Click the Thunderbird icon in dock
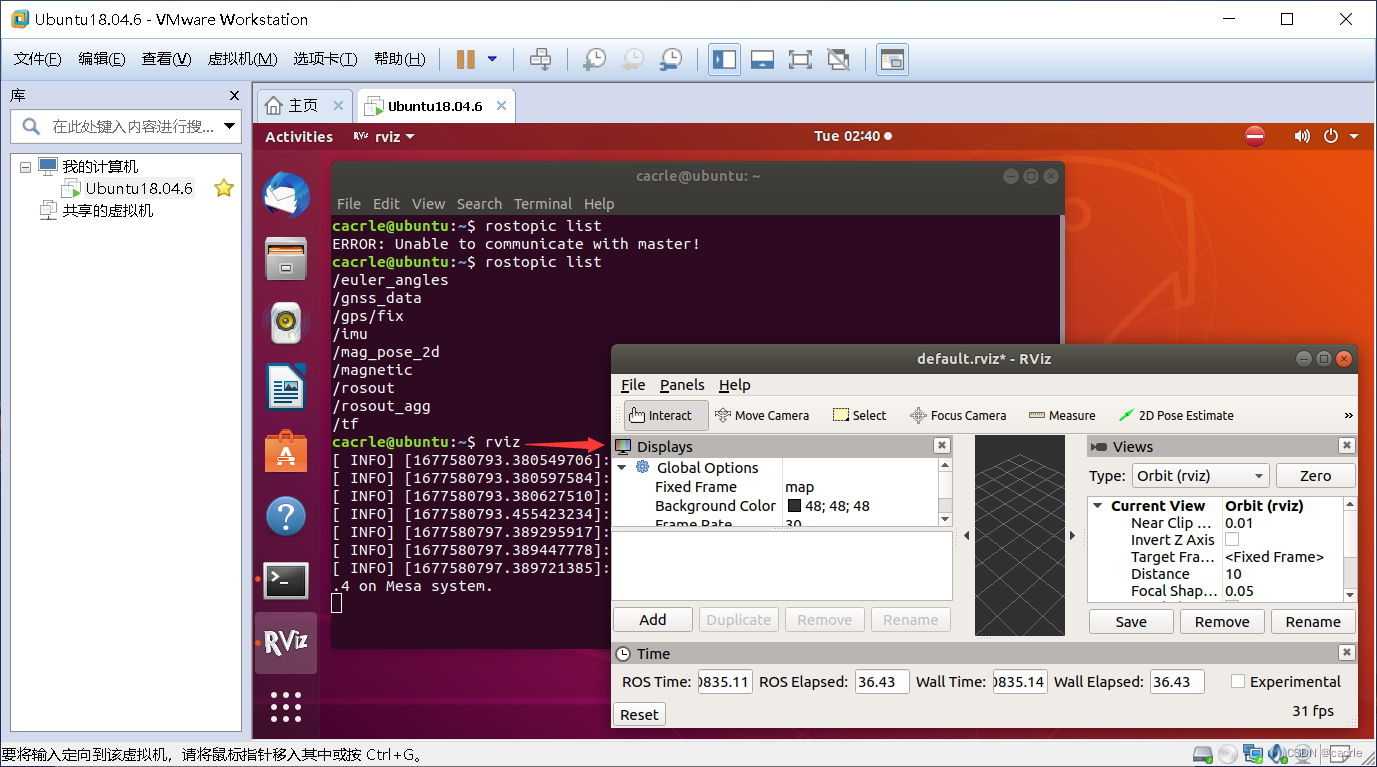Screen dimensions: 1377x767 286,194
